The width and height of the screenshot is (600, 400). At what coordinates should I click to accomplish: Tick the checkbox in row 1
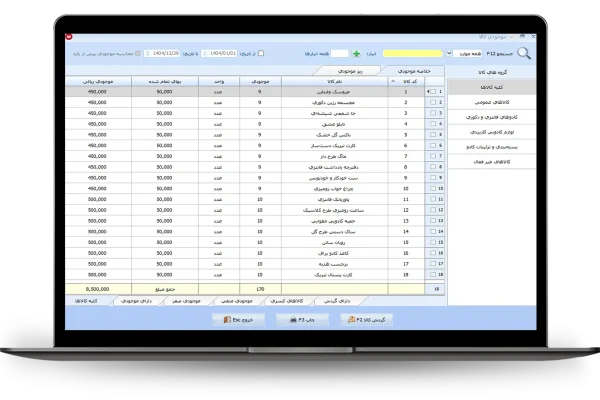click(x=433, y=91)
